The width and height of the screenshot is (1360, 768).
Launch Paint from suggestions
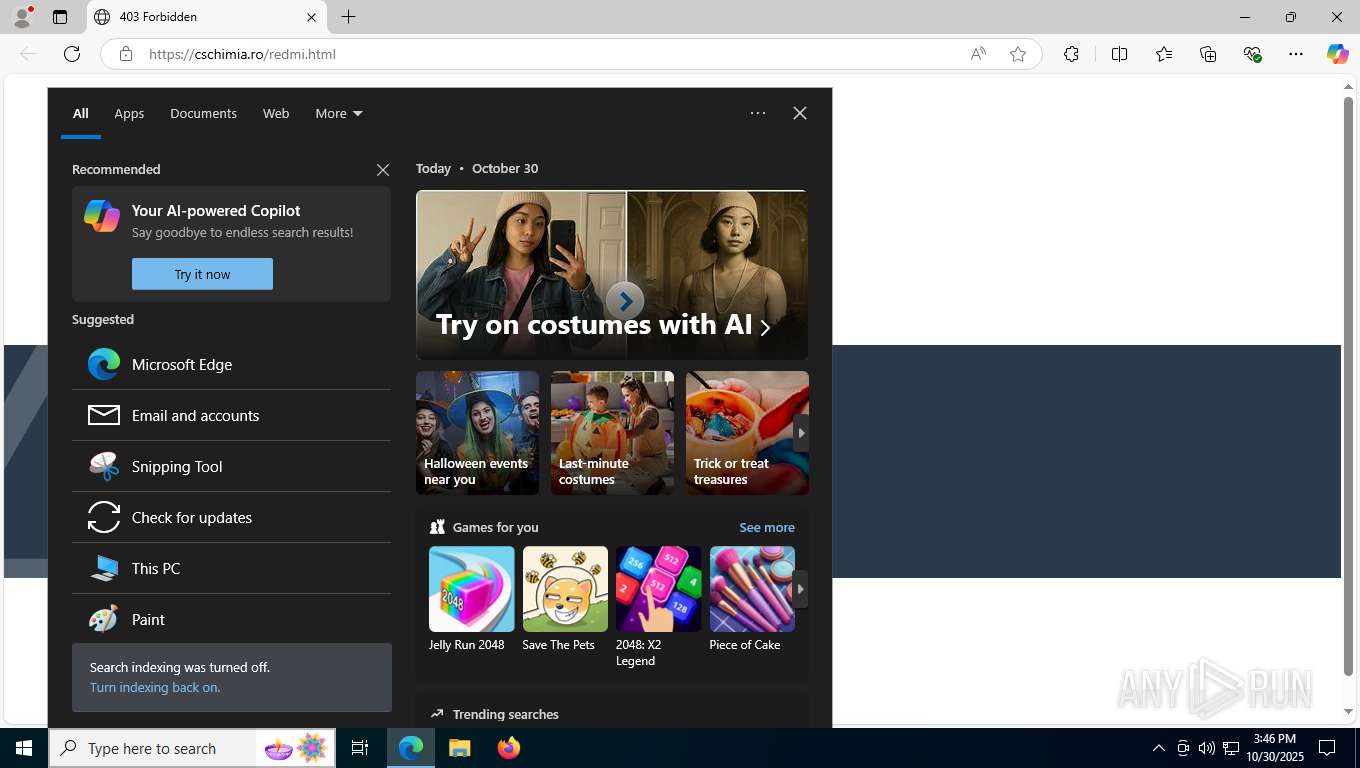[x=231, y=619]
